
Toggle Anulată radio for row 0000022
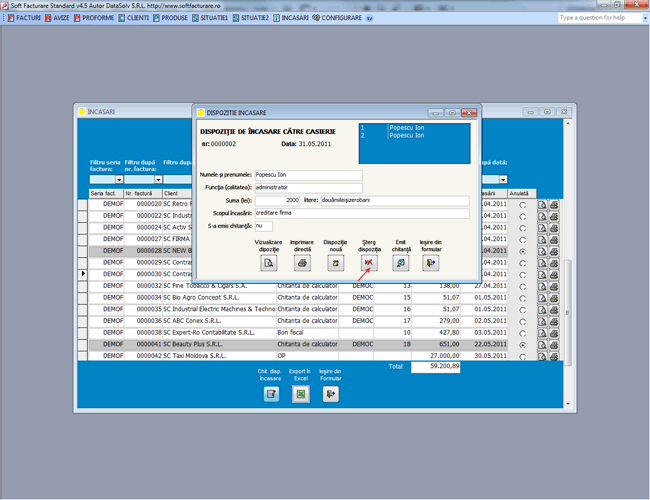coord(523,216)
